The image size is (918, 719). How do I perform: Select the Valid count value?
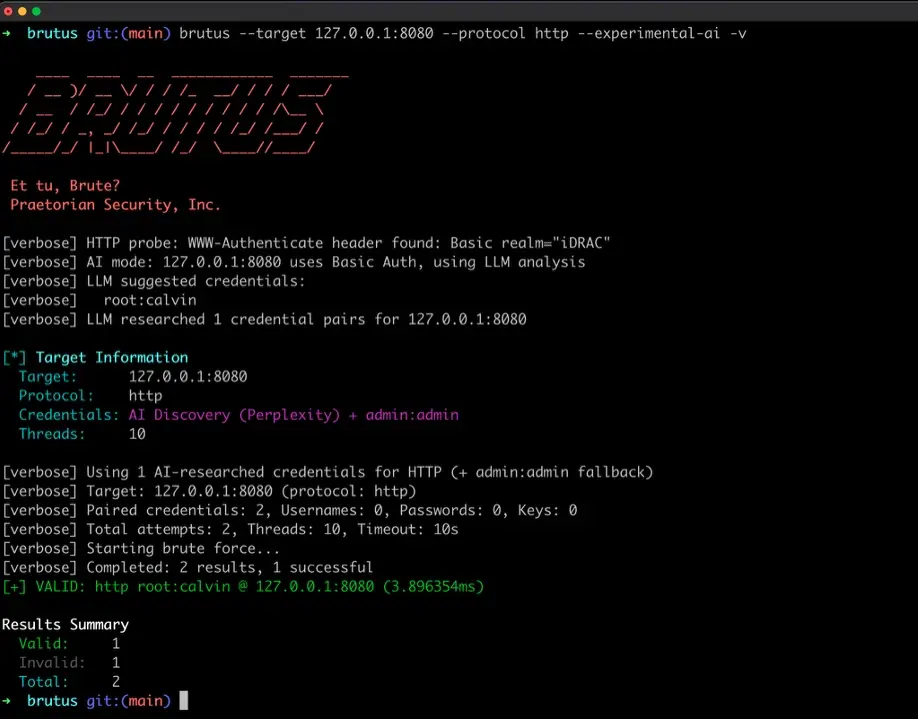click(x=115, y=643)
